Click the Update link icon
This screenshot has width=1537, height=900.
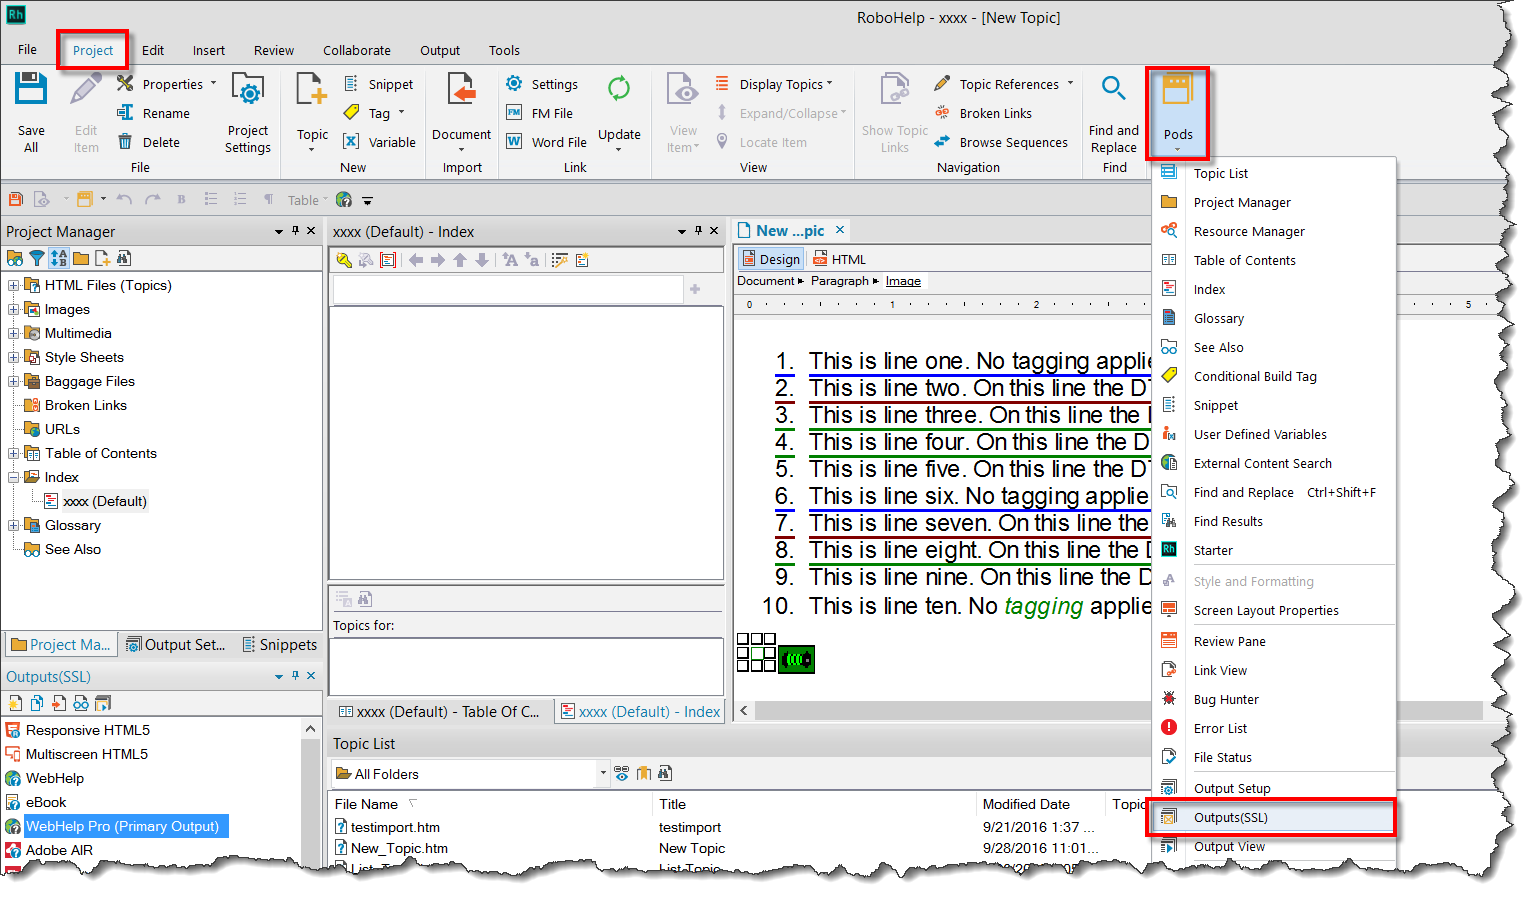coord(619,89)
